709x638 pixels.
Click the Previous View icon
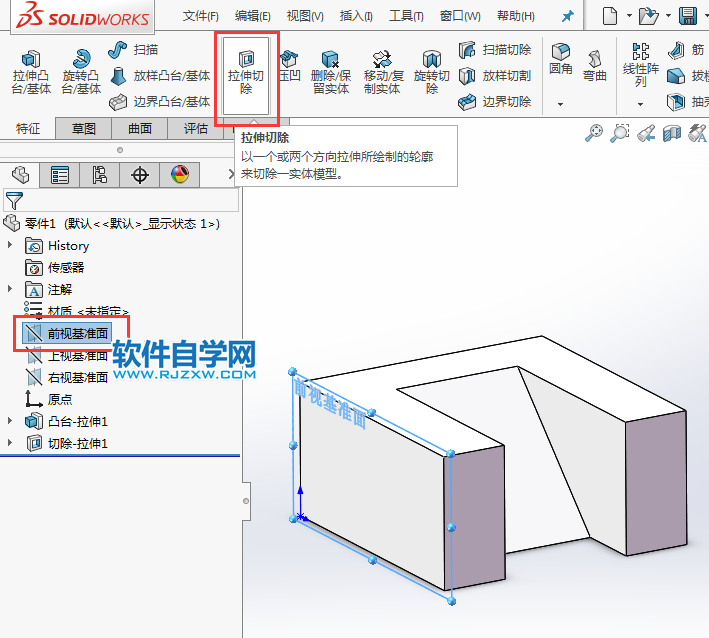click(646, 133)
